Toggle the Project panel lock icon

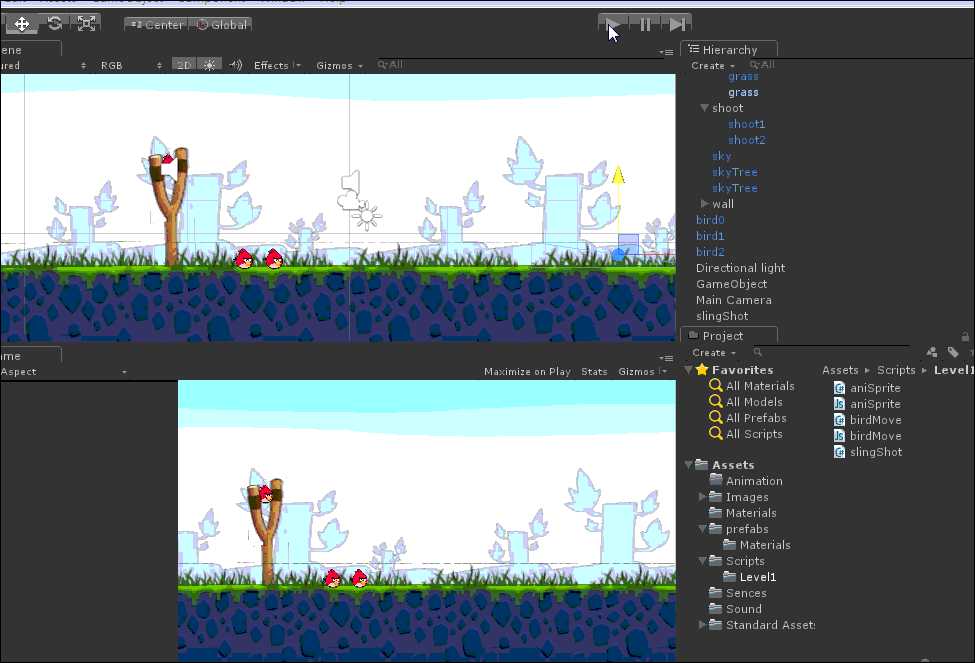point(965,336)
